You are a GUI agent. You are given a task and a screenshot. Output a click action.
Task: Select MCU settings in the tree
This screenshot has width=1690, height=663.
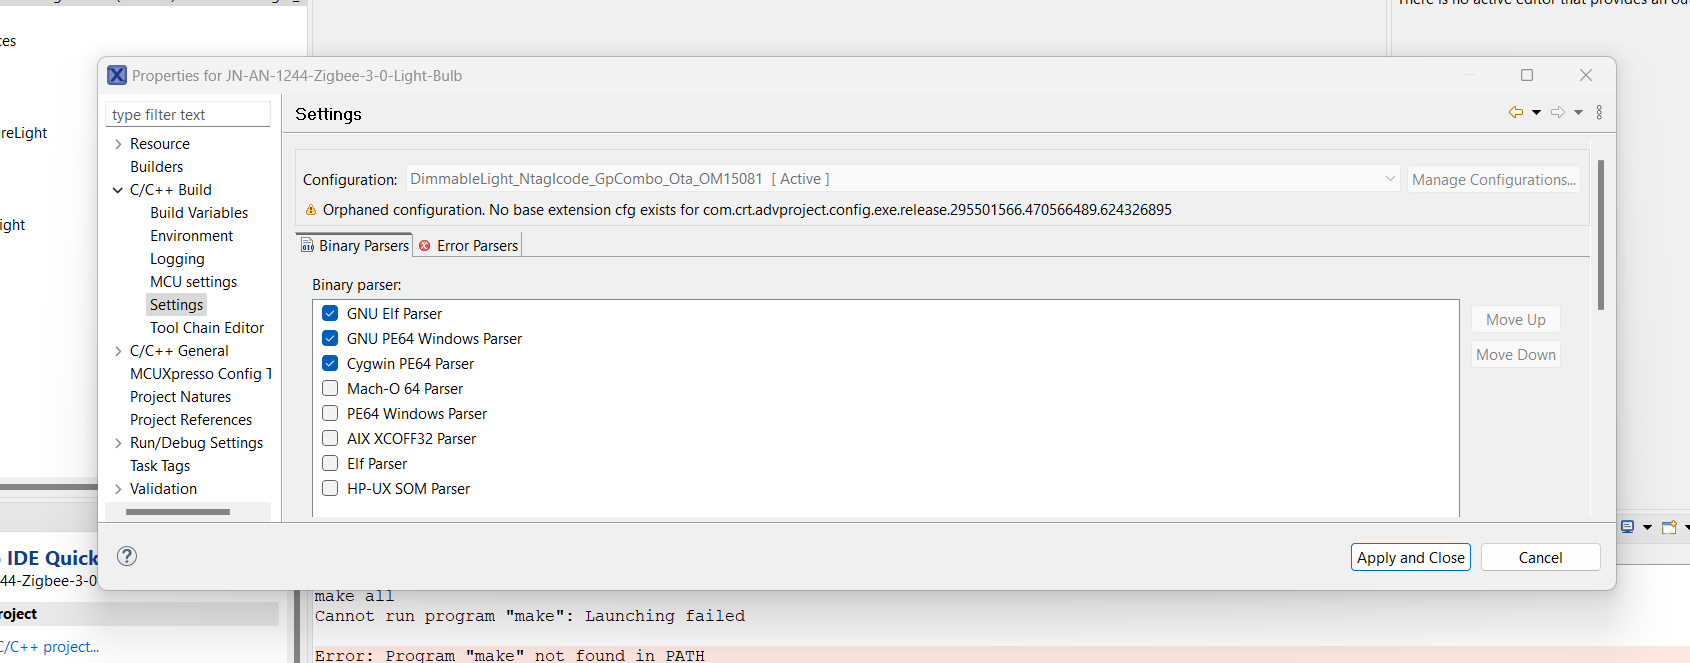pos(193,282)
